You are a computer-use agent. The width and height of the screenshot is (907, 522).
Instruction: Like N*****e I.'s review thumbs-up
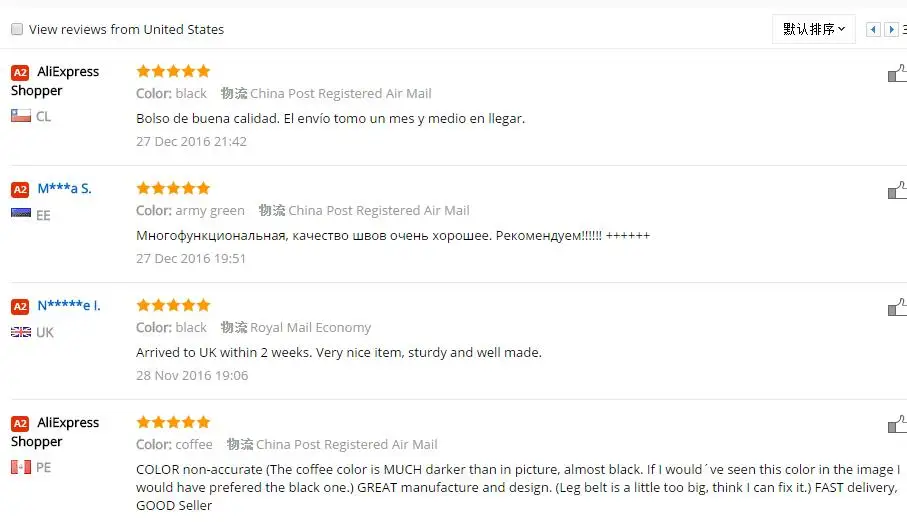click(x=897, y=307)
